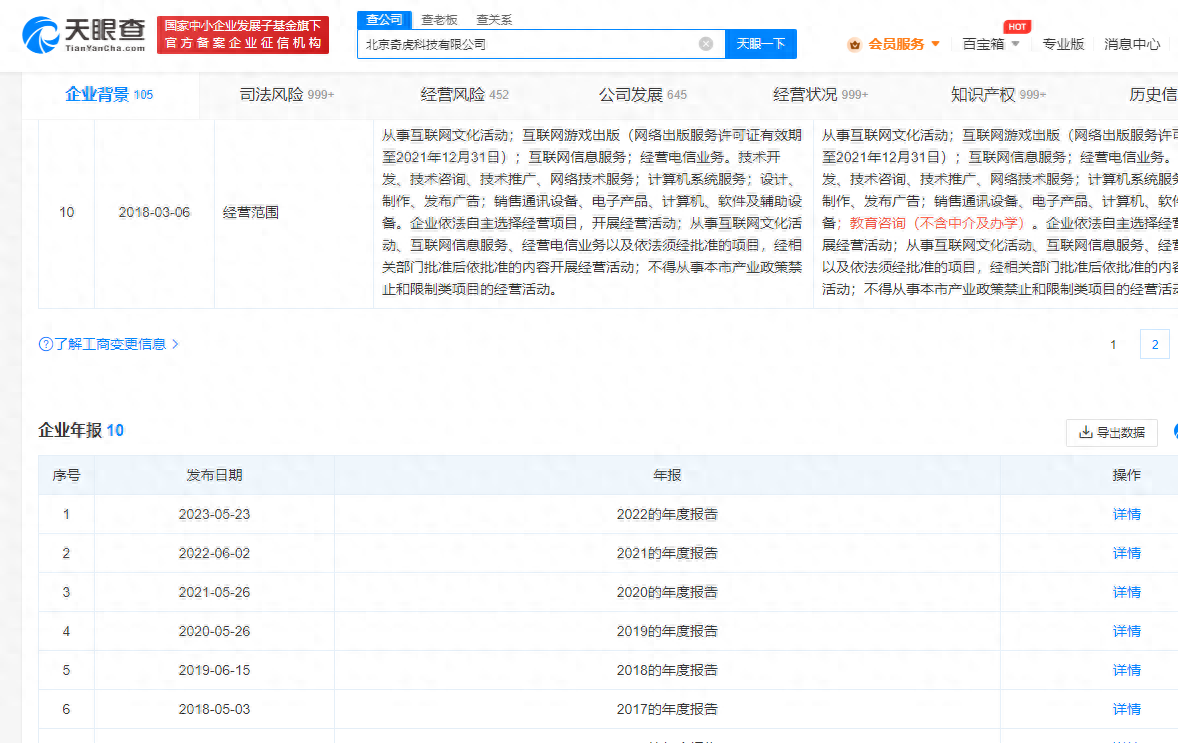Open 详情 for the 2019 annual report
Viewport: 1178px width, 743px height.
(1126, 631)
